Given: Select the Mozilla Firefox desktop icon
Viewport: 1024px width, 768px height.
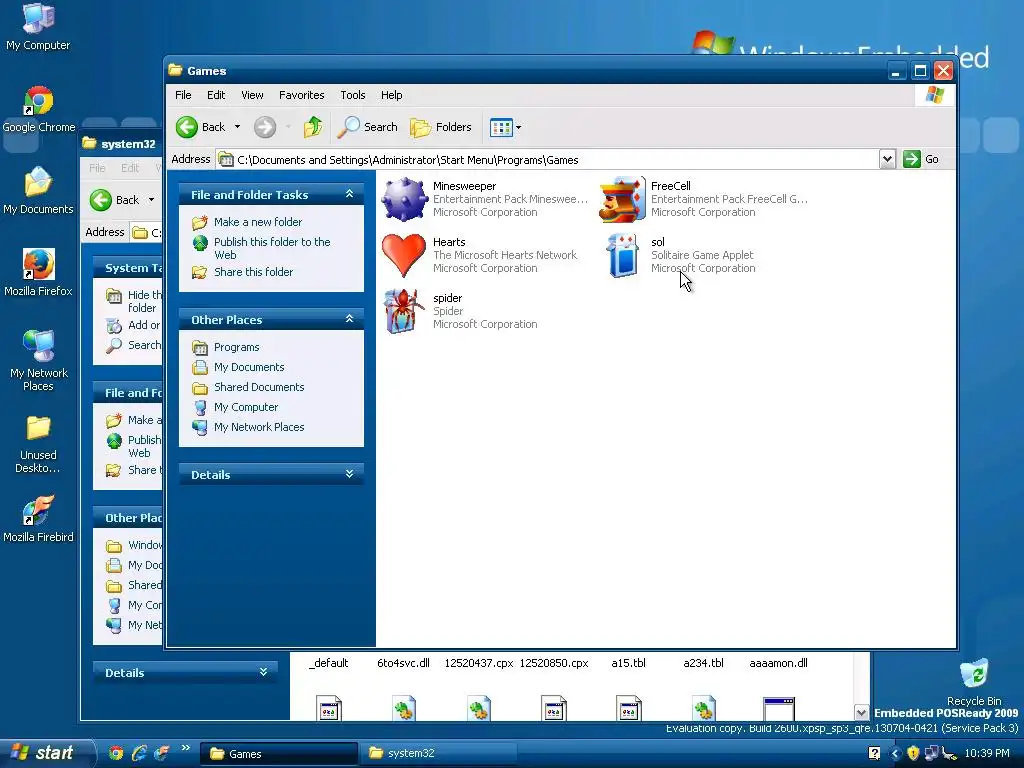Looking at the screenshot, I should (39, 273).
